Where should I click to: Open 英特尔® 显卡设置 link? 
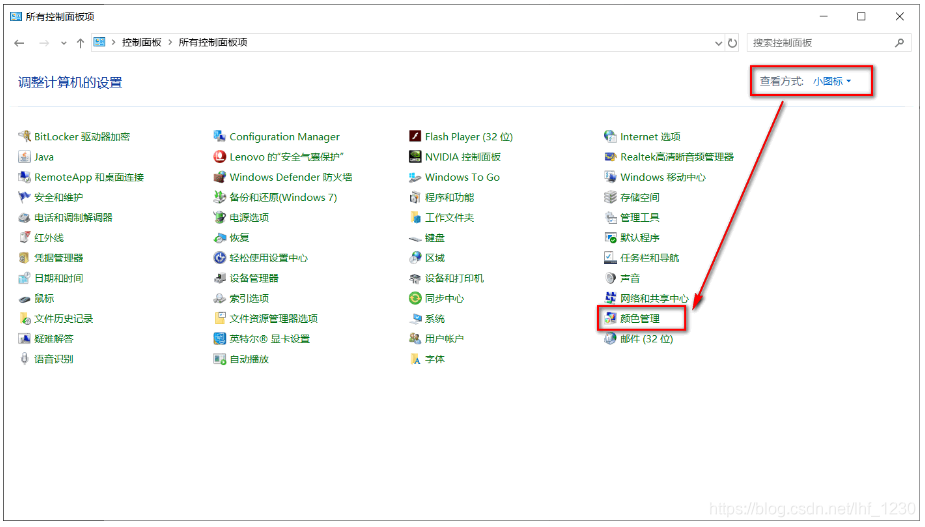coord(270,339)
